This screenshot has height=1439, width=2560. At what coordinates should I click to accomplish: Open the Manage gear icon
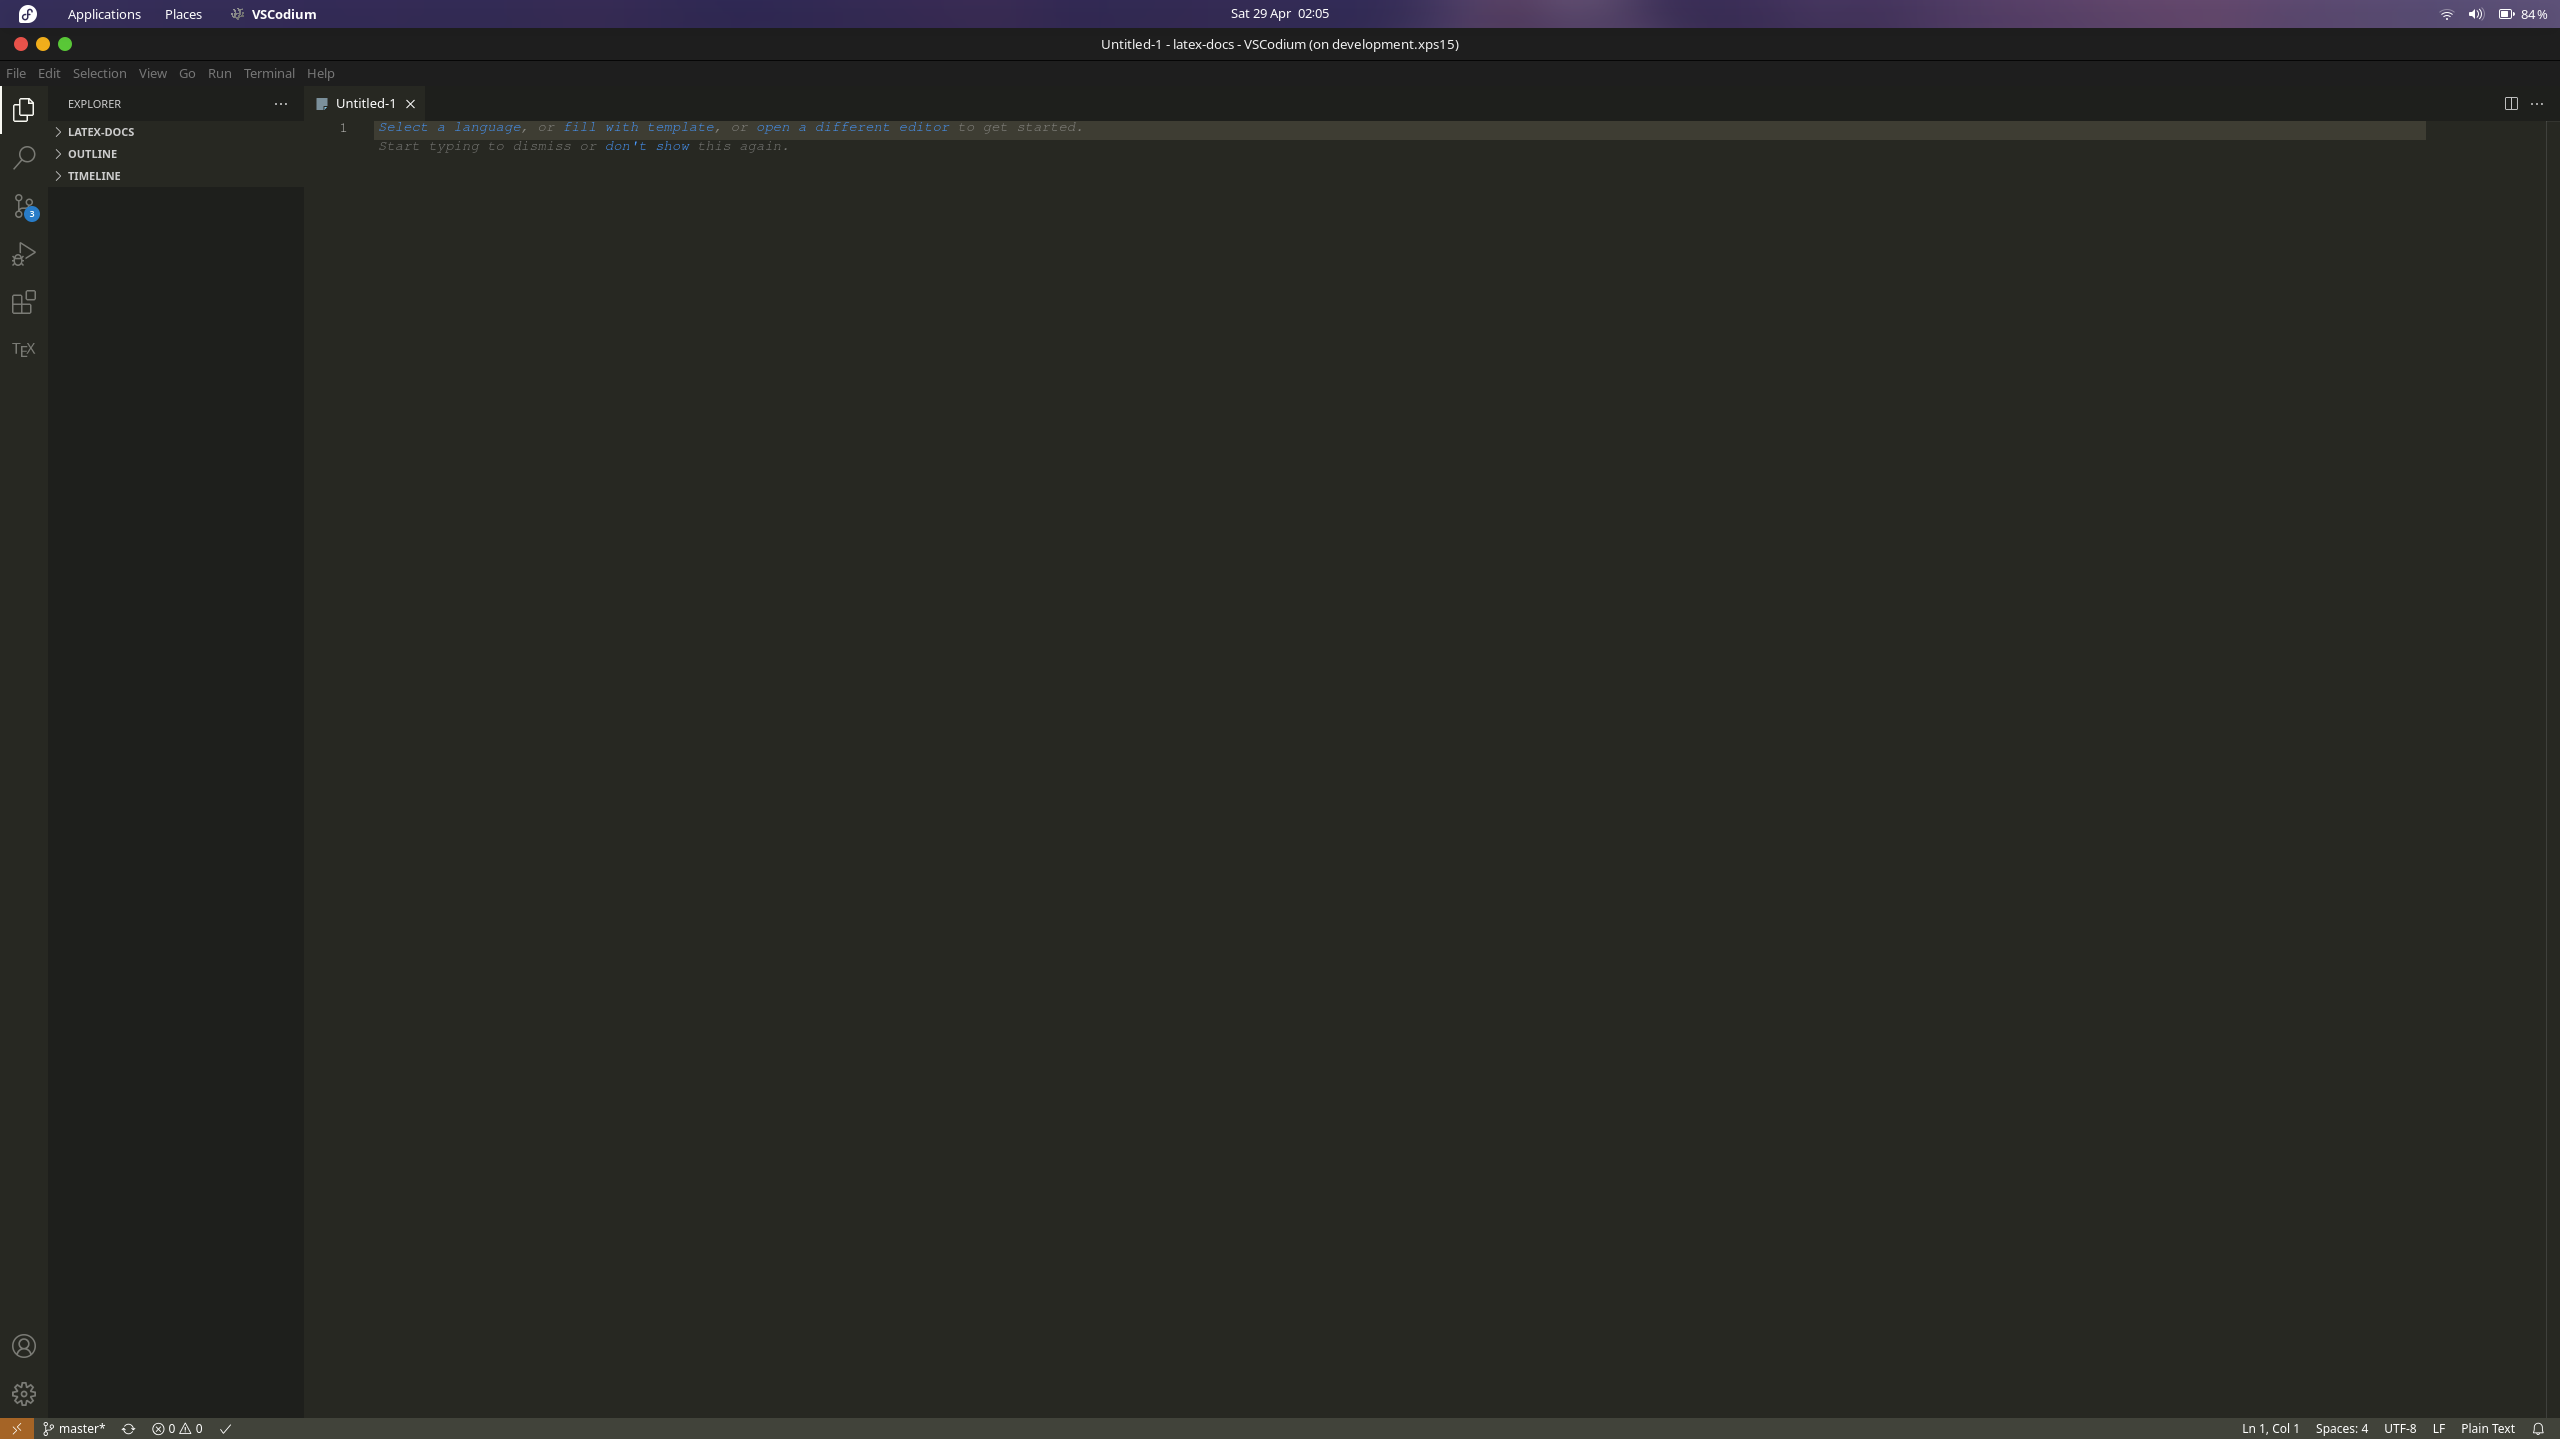24,1394
